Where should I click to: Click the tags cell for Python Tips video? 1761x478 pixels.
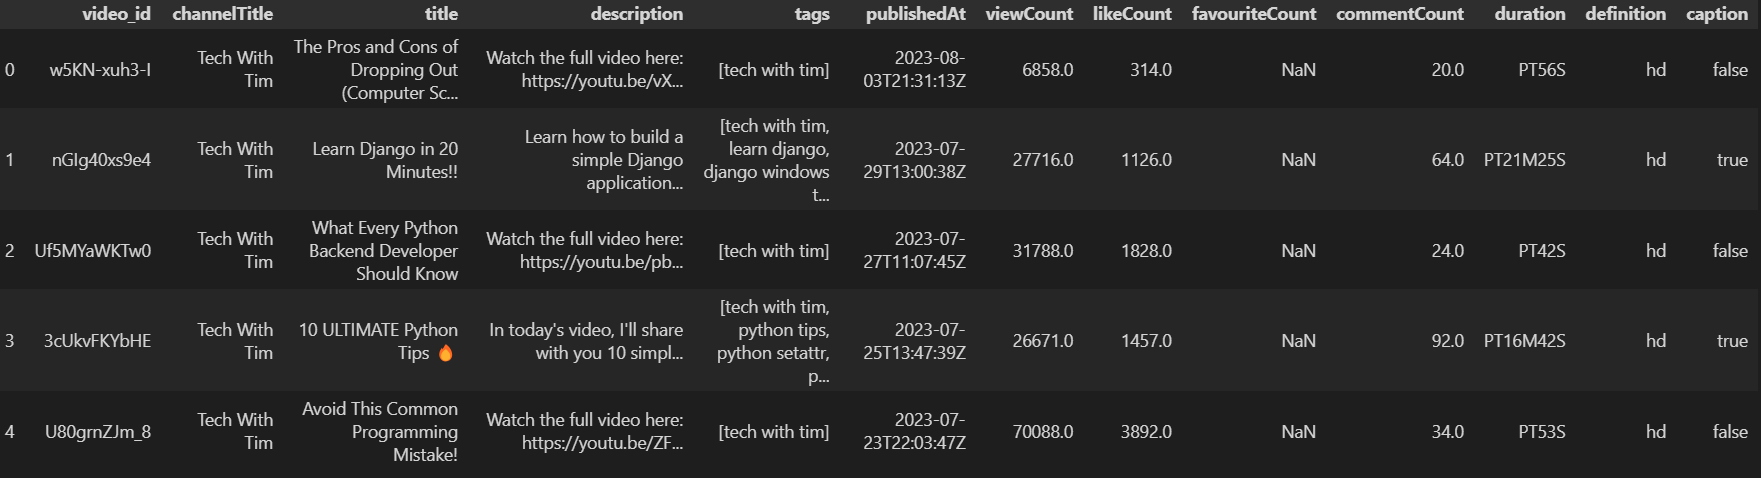(x=773, y=341)
